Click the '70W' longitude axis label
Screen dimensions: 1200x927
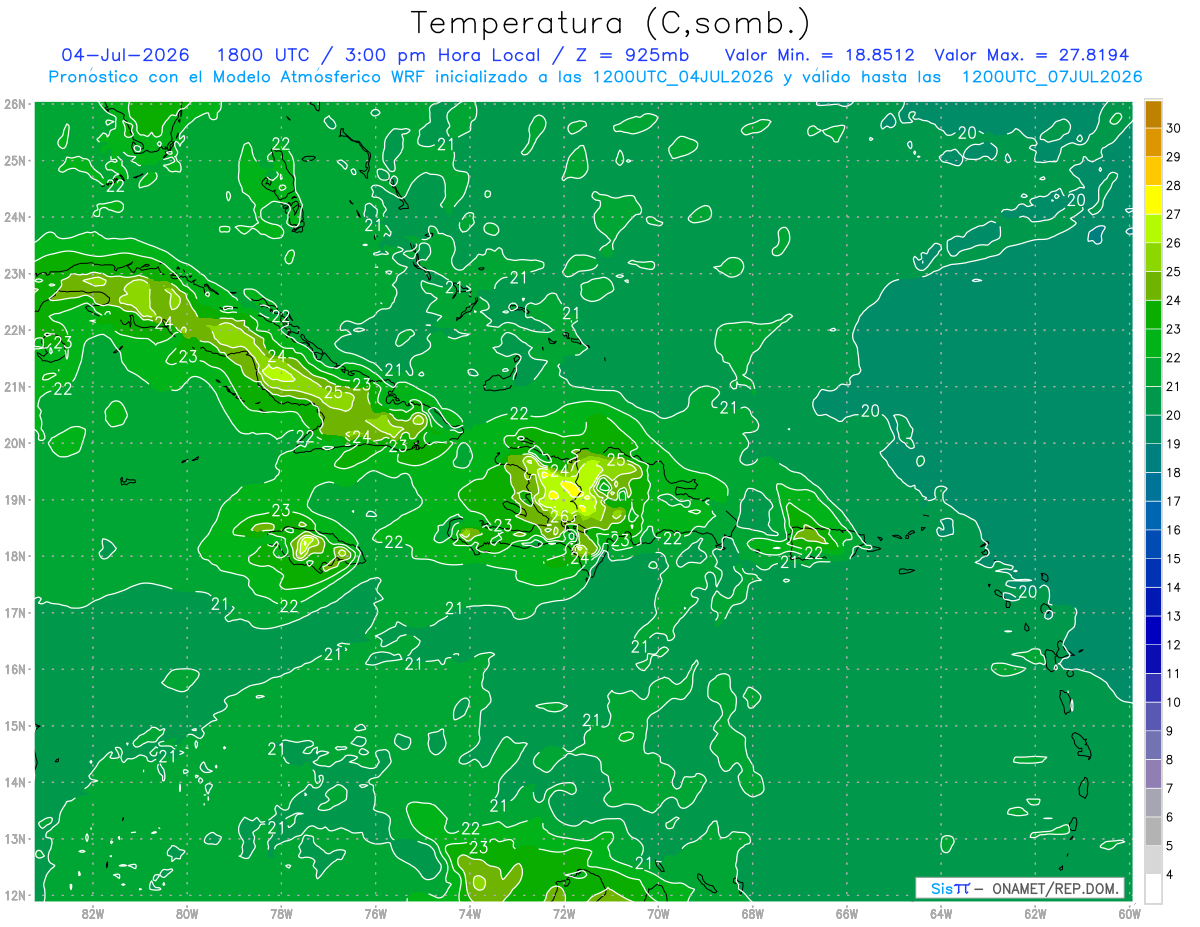coord(658,912)
